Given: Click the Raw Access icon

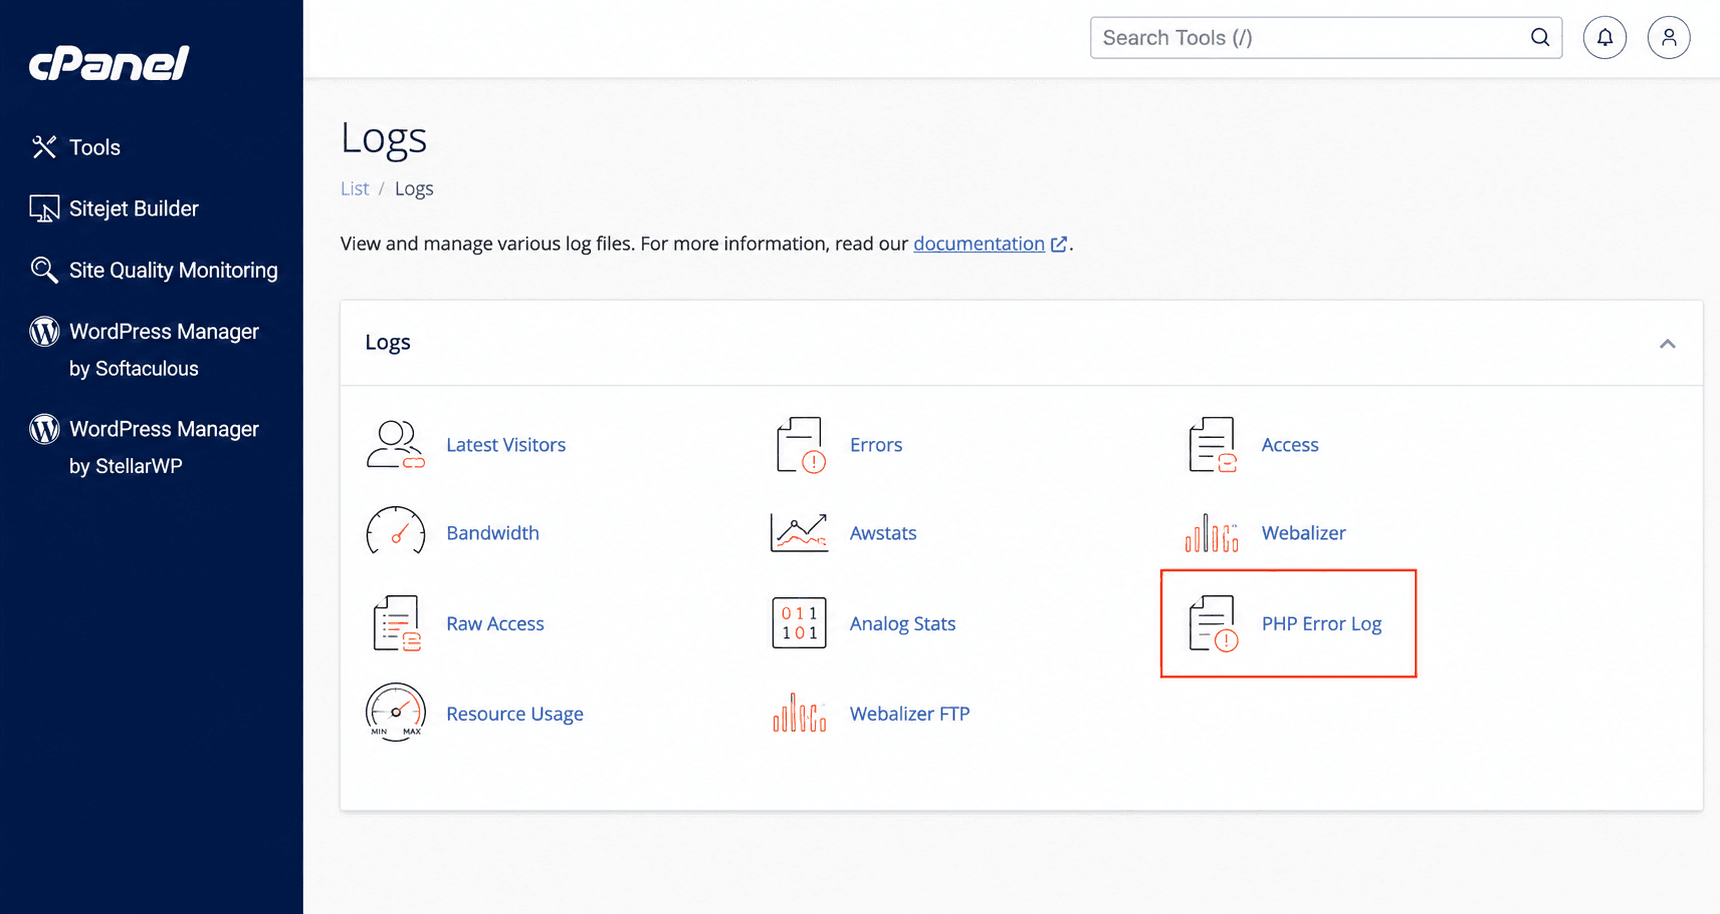Looking at the screenshot, I should pyautogui.click(x=396, y=623).
